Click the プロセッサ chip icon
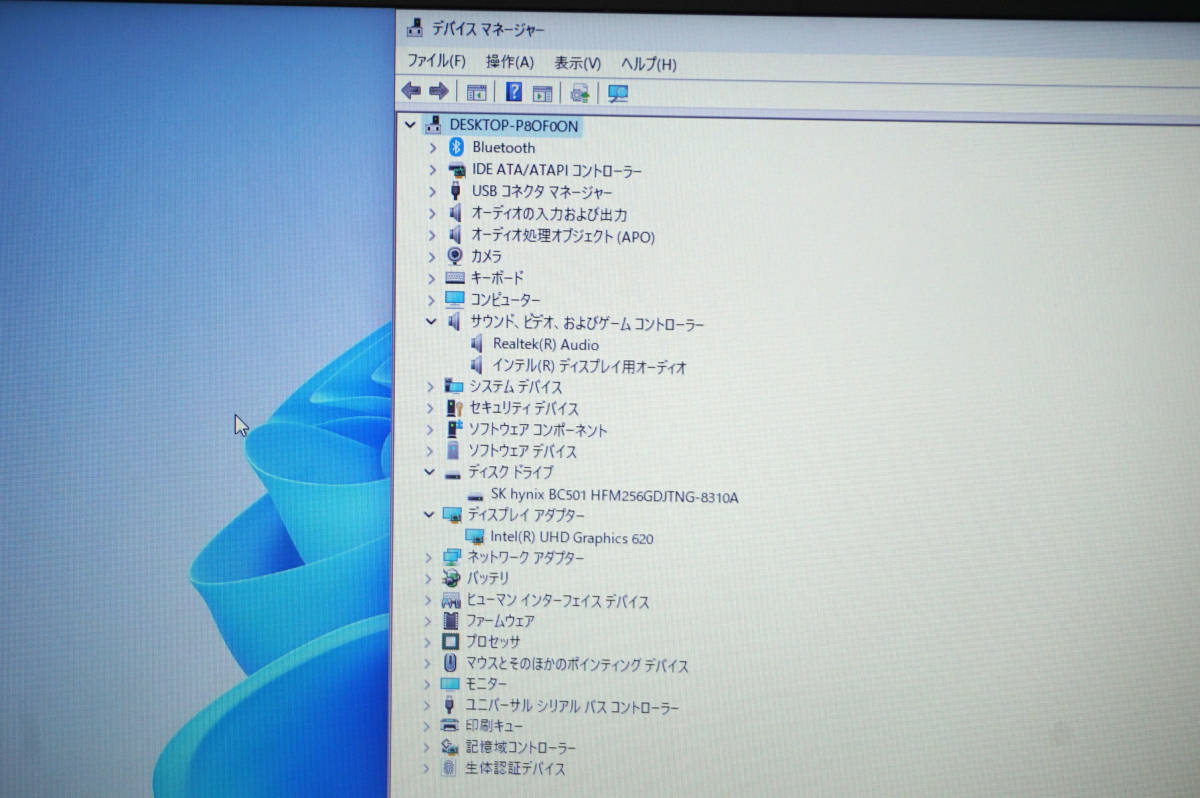 point(451,642)
